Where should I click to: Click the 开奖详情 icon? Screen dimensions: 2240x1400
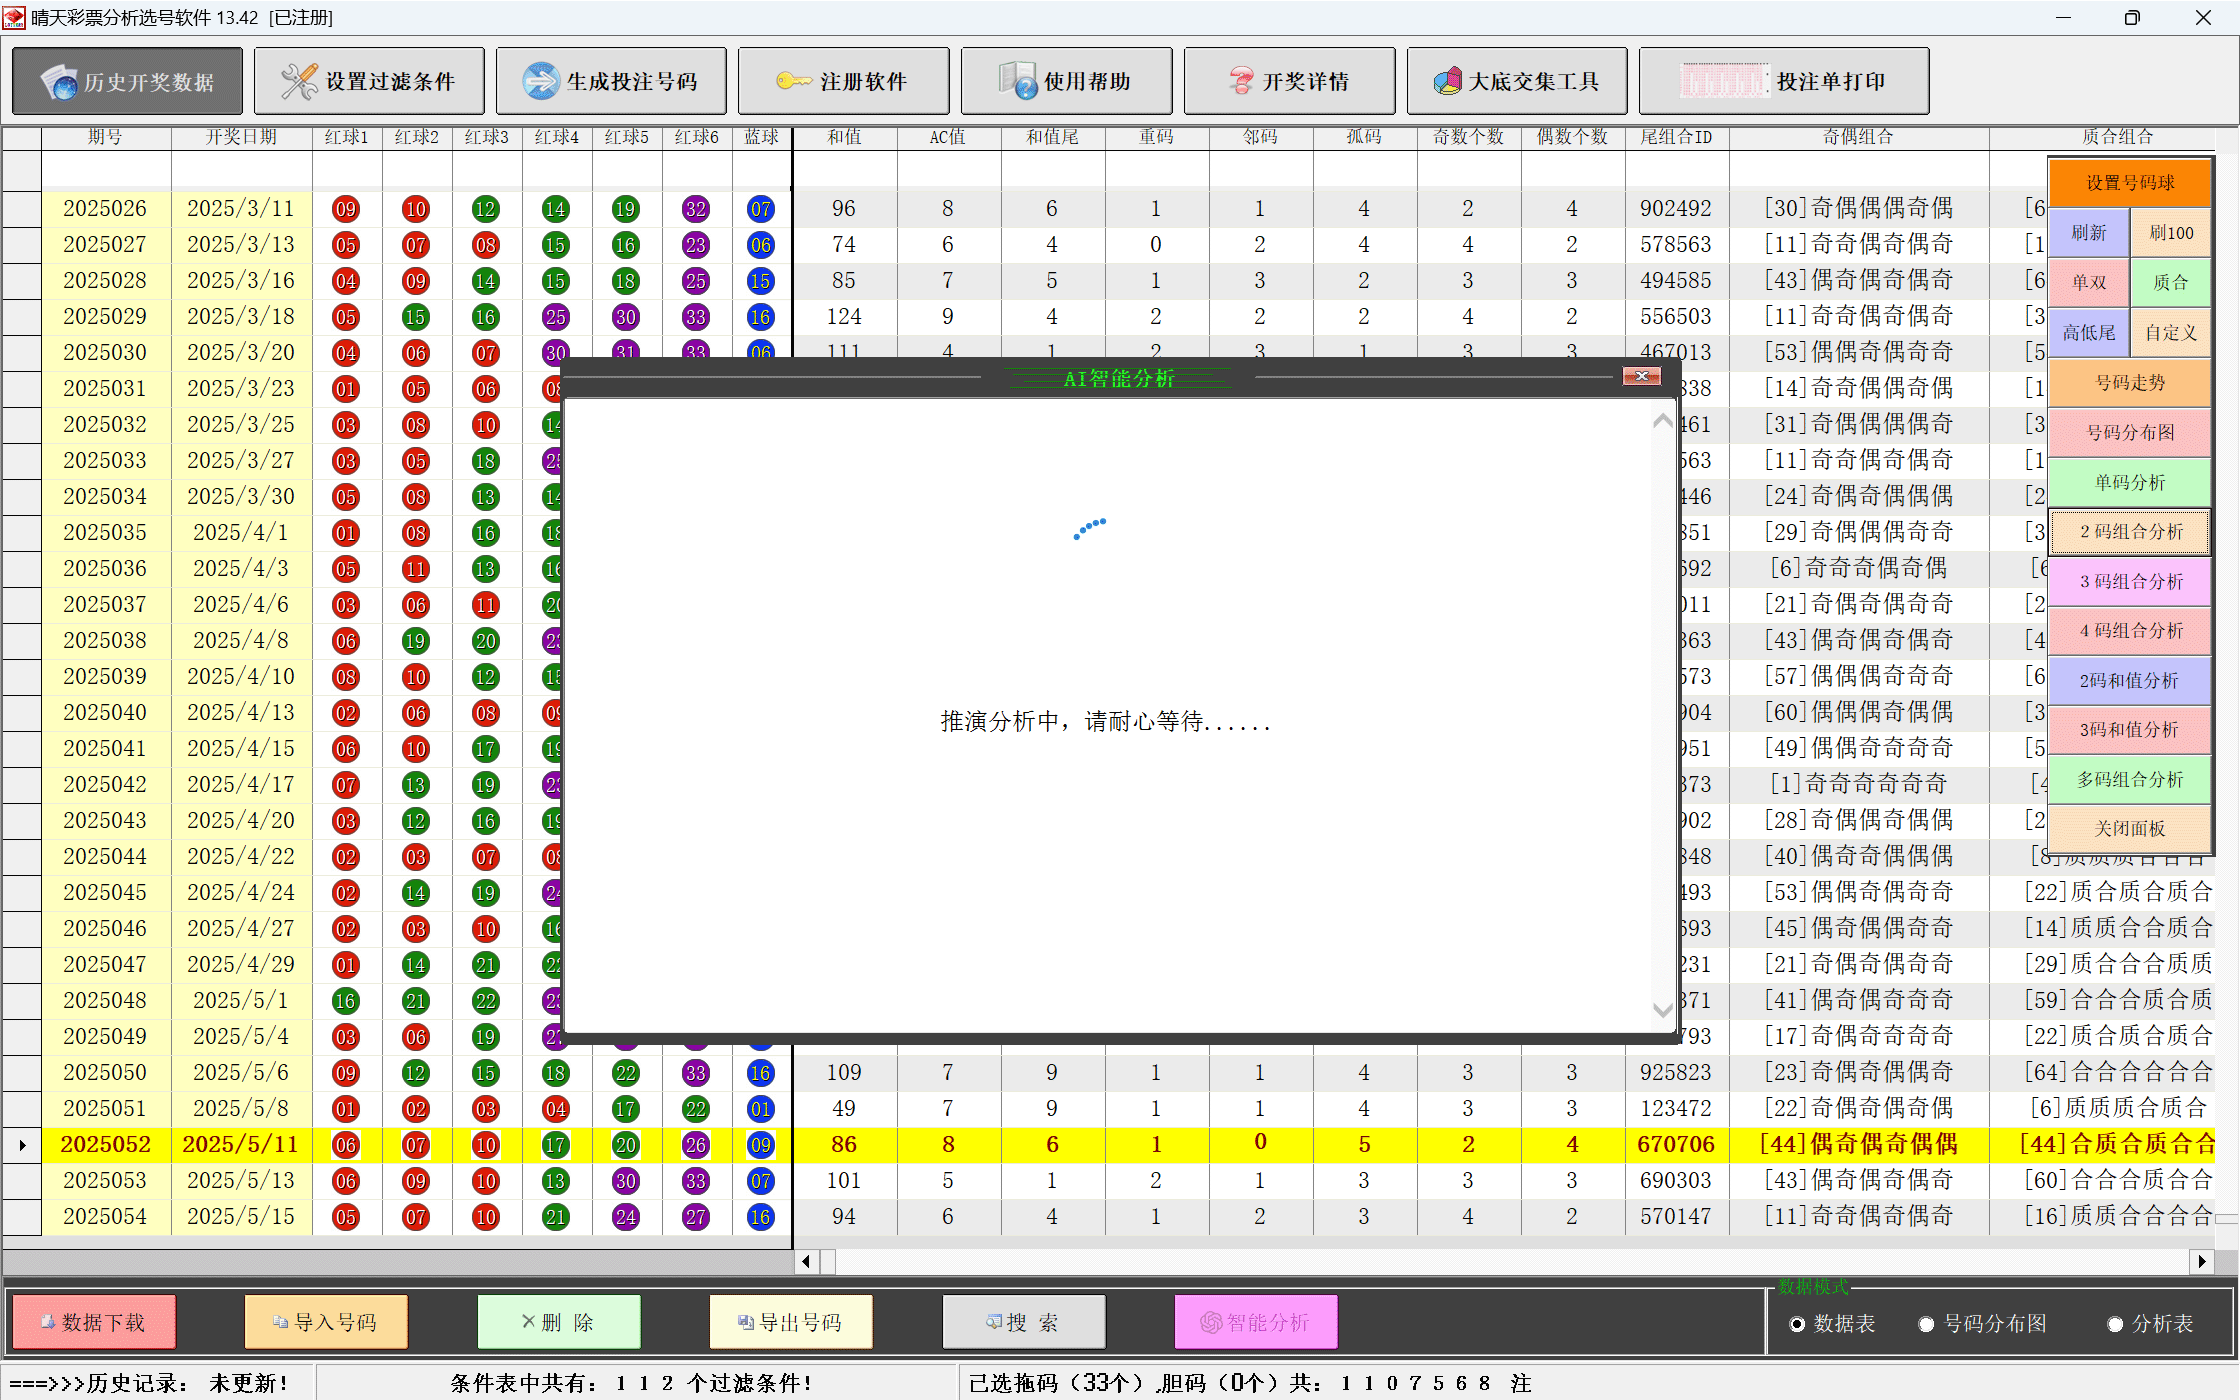pos(1240,82)
